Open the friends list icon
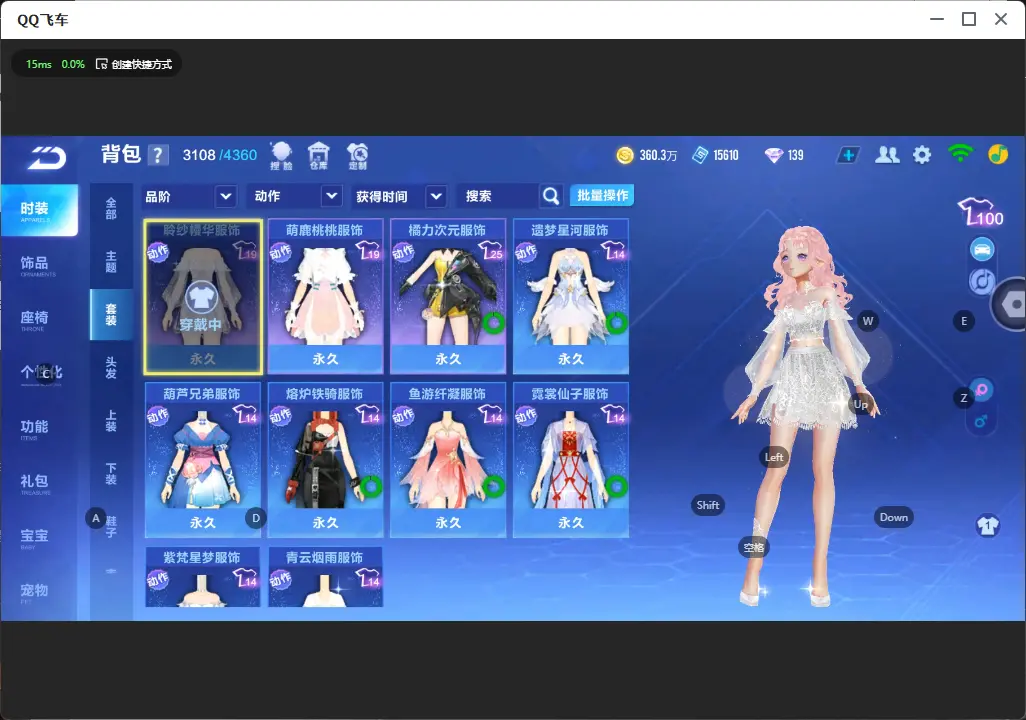Image resolution: width=1026 pixels, height=720 pixels. coord(887,155)
